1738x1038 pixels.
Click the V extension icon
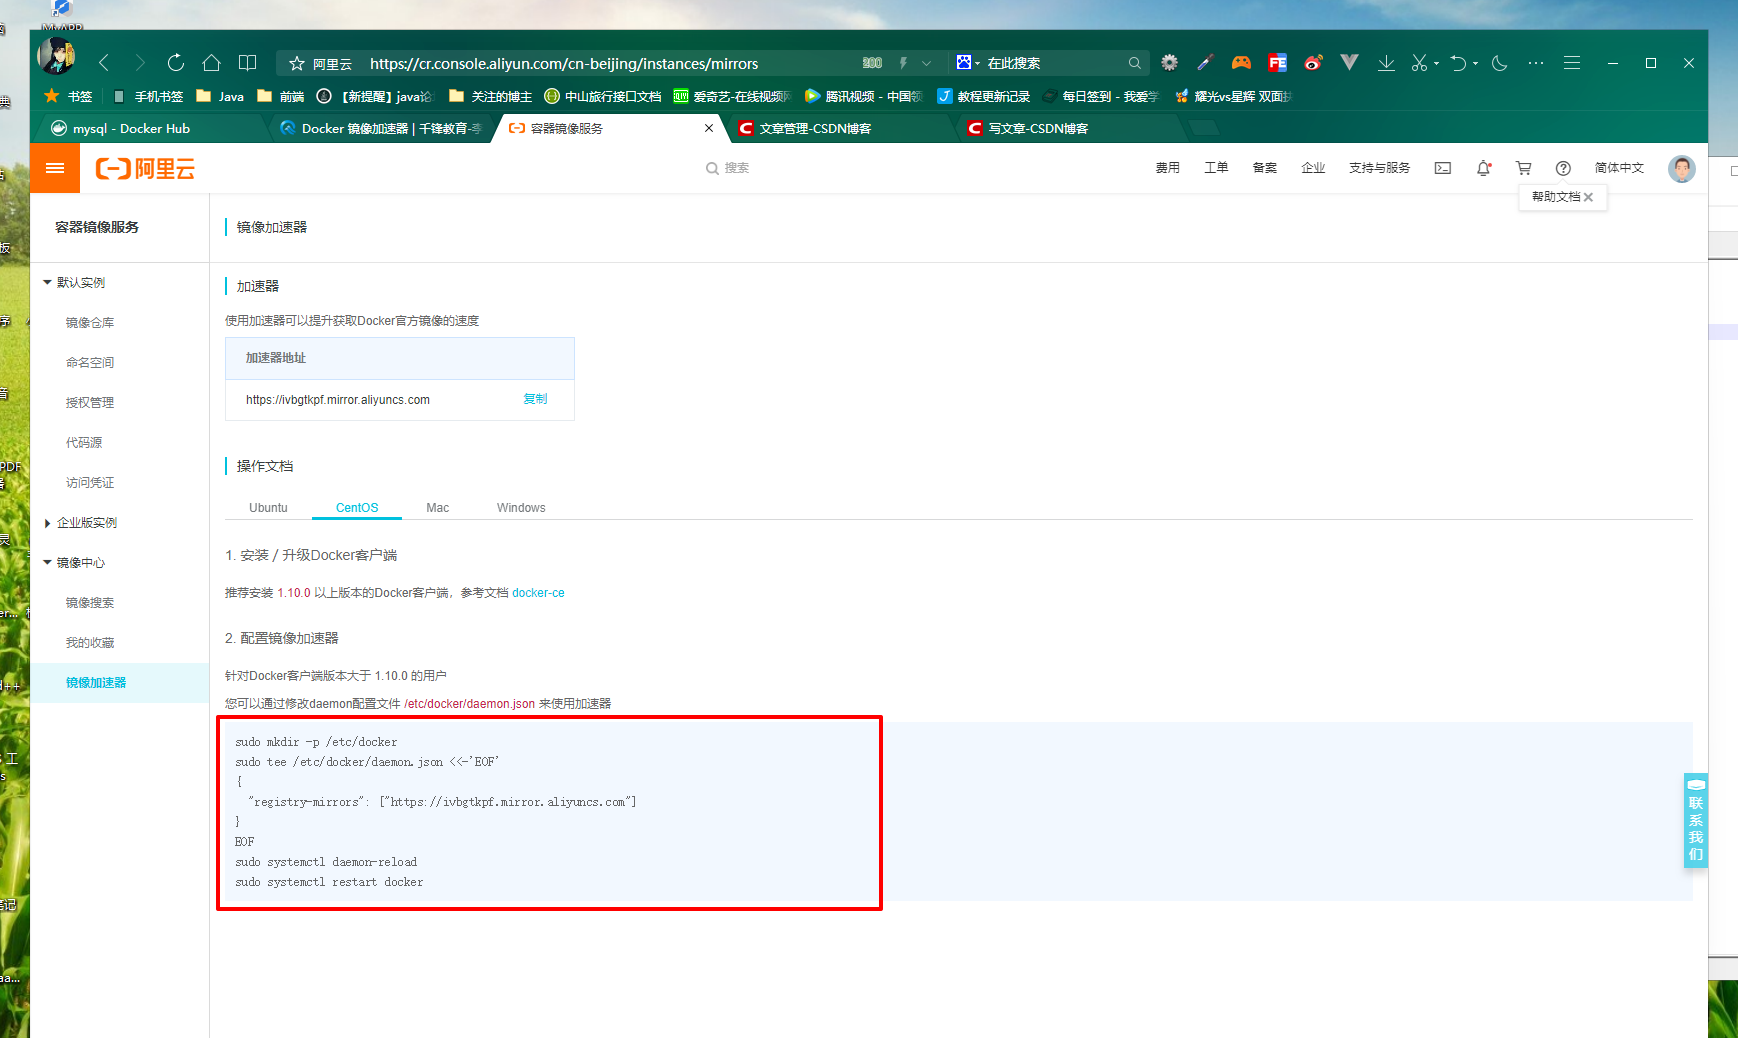coord(1349,63)
